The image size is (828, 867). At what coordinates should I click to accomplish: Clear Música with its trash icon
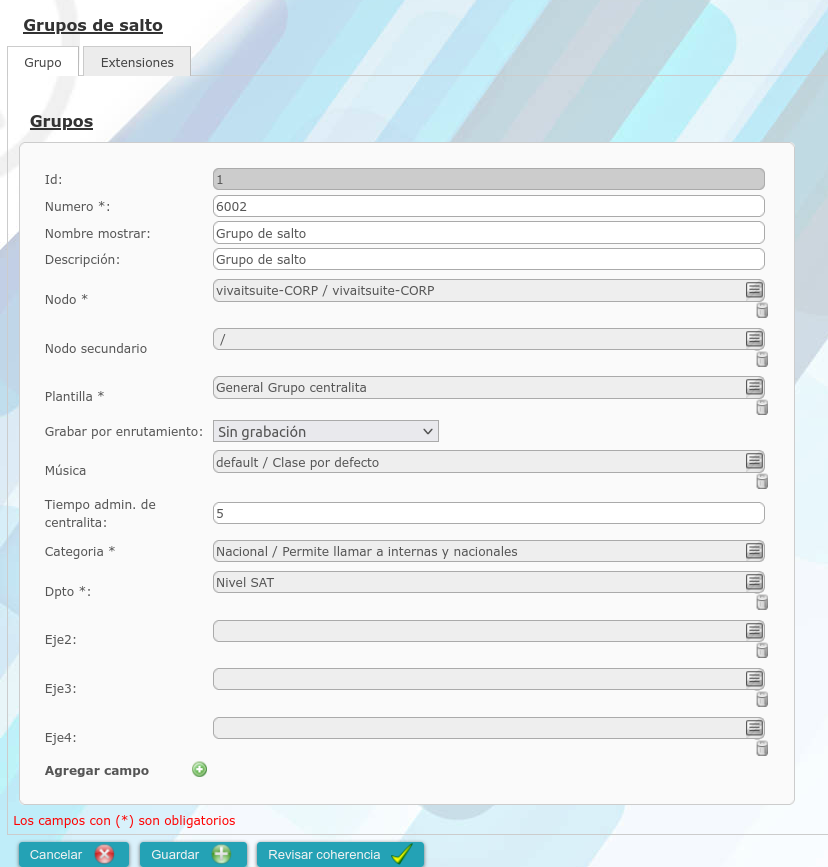[x=762, y=481]
